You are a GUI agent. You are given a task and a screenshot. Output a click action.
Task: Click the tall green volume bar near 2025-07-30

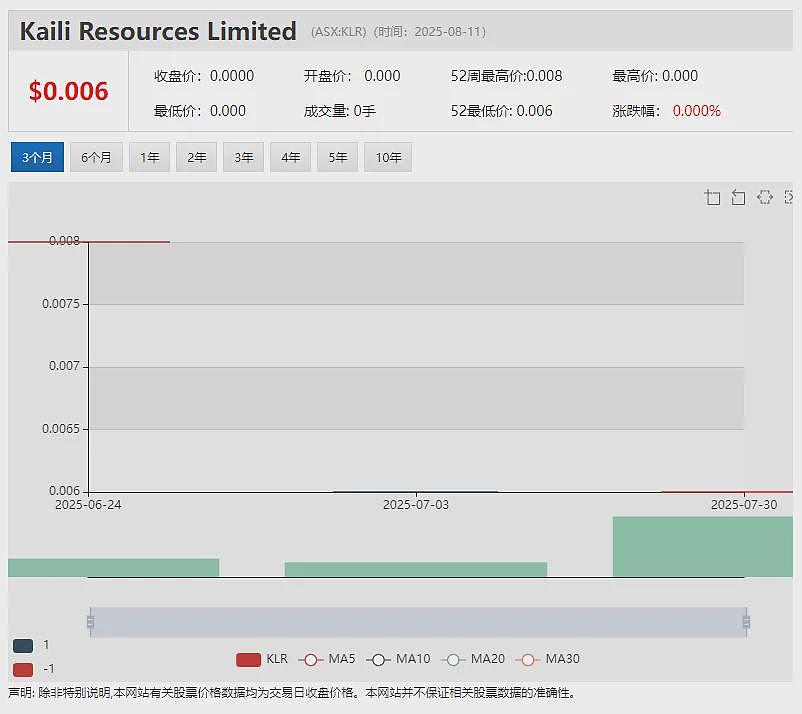pyautogui.click(x=703, y=547)
